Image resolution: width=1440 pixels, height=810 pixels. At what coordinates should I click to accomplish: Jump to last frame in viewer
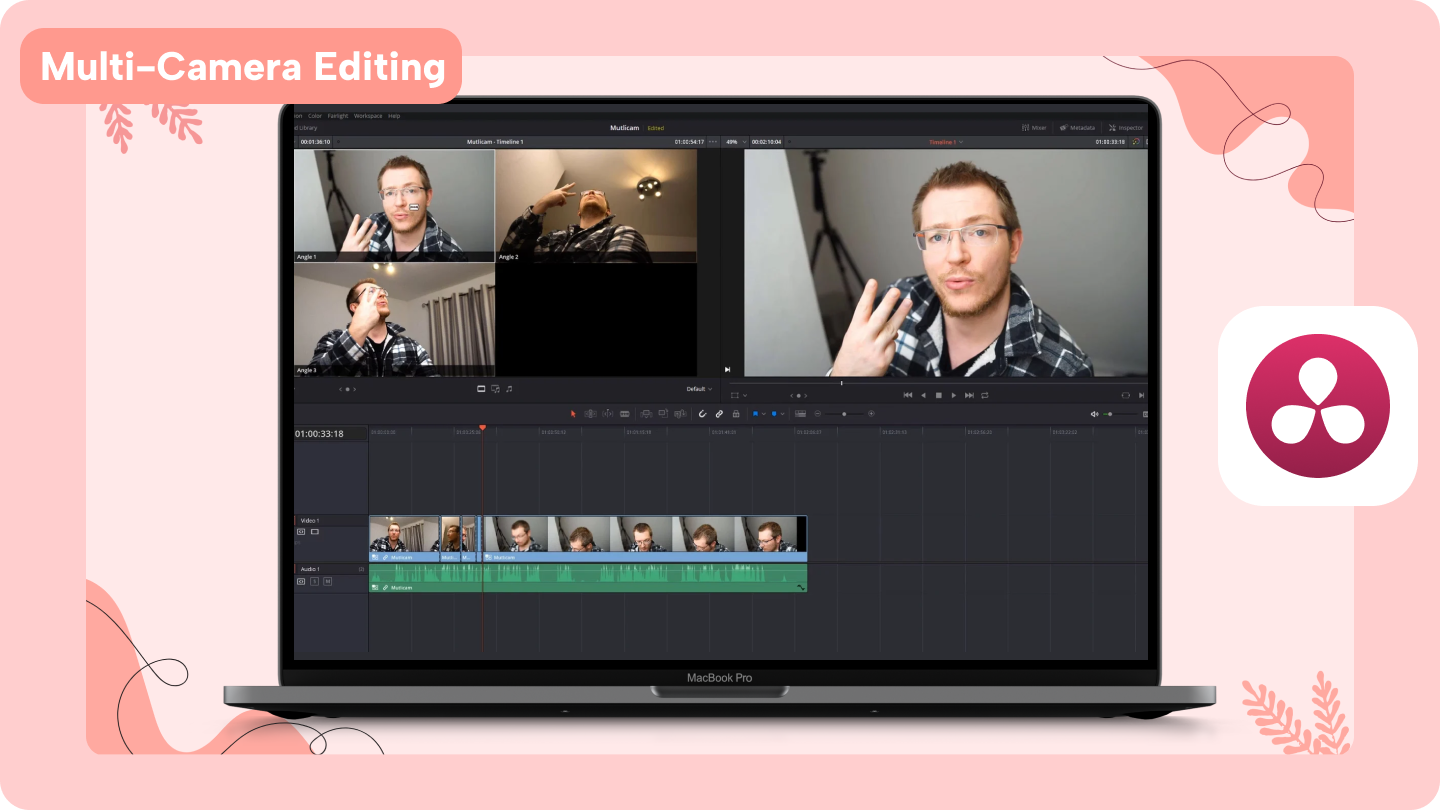coord(969,395)
